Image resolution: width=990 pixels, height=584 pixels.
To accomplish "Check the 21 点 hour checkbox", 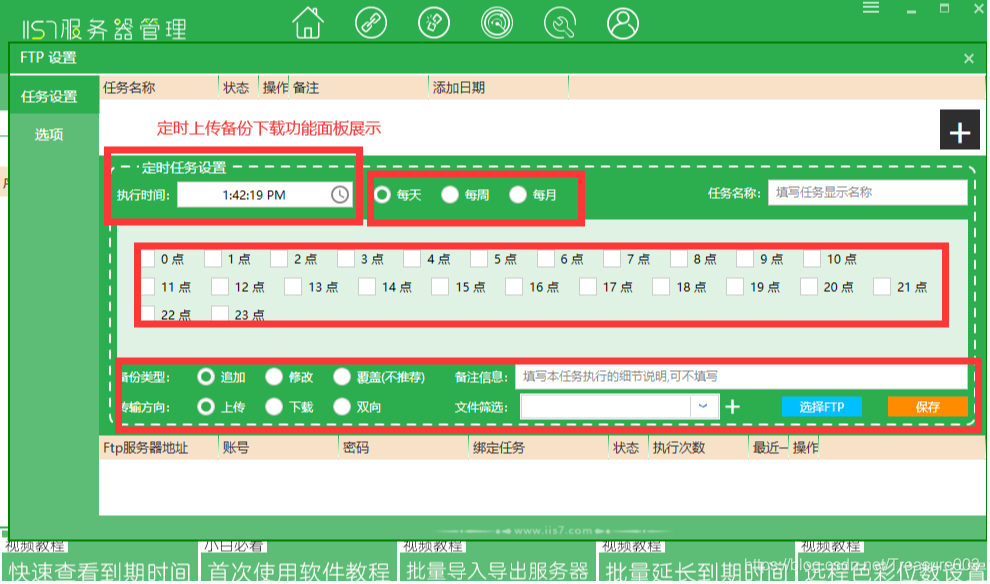I will pos(882,287).
